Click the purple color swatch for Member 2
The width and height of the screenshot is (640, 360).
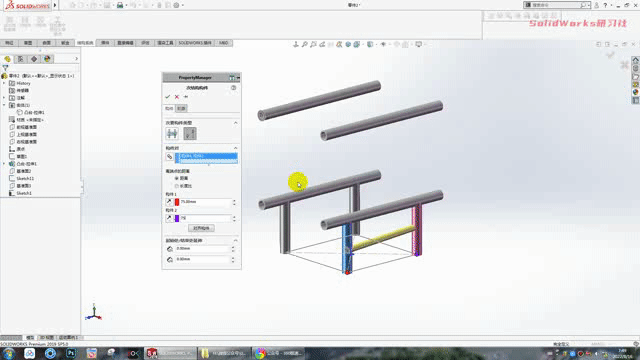(177, 218)
